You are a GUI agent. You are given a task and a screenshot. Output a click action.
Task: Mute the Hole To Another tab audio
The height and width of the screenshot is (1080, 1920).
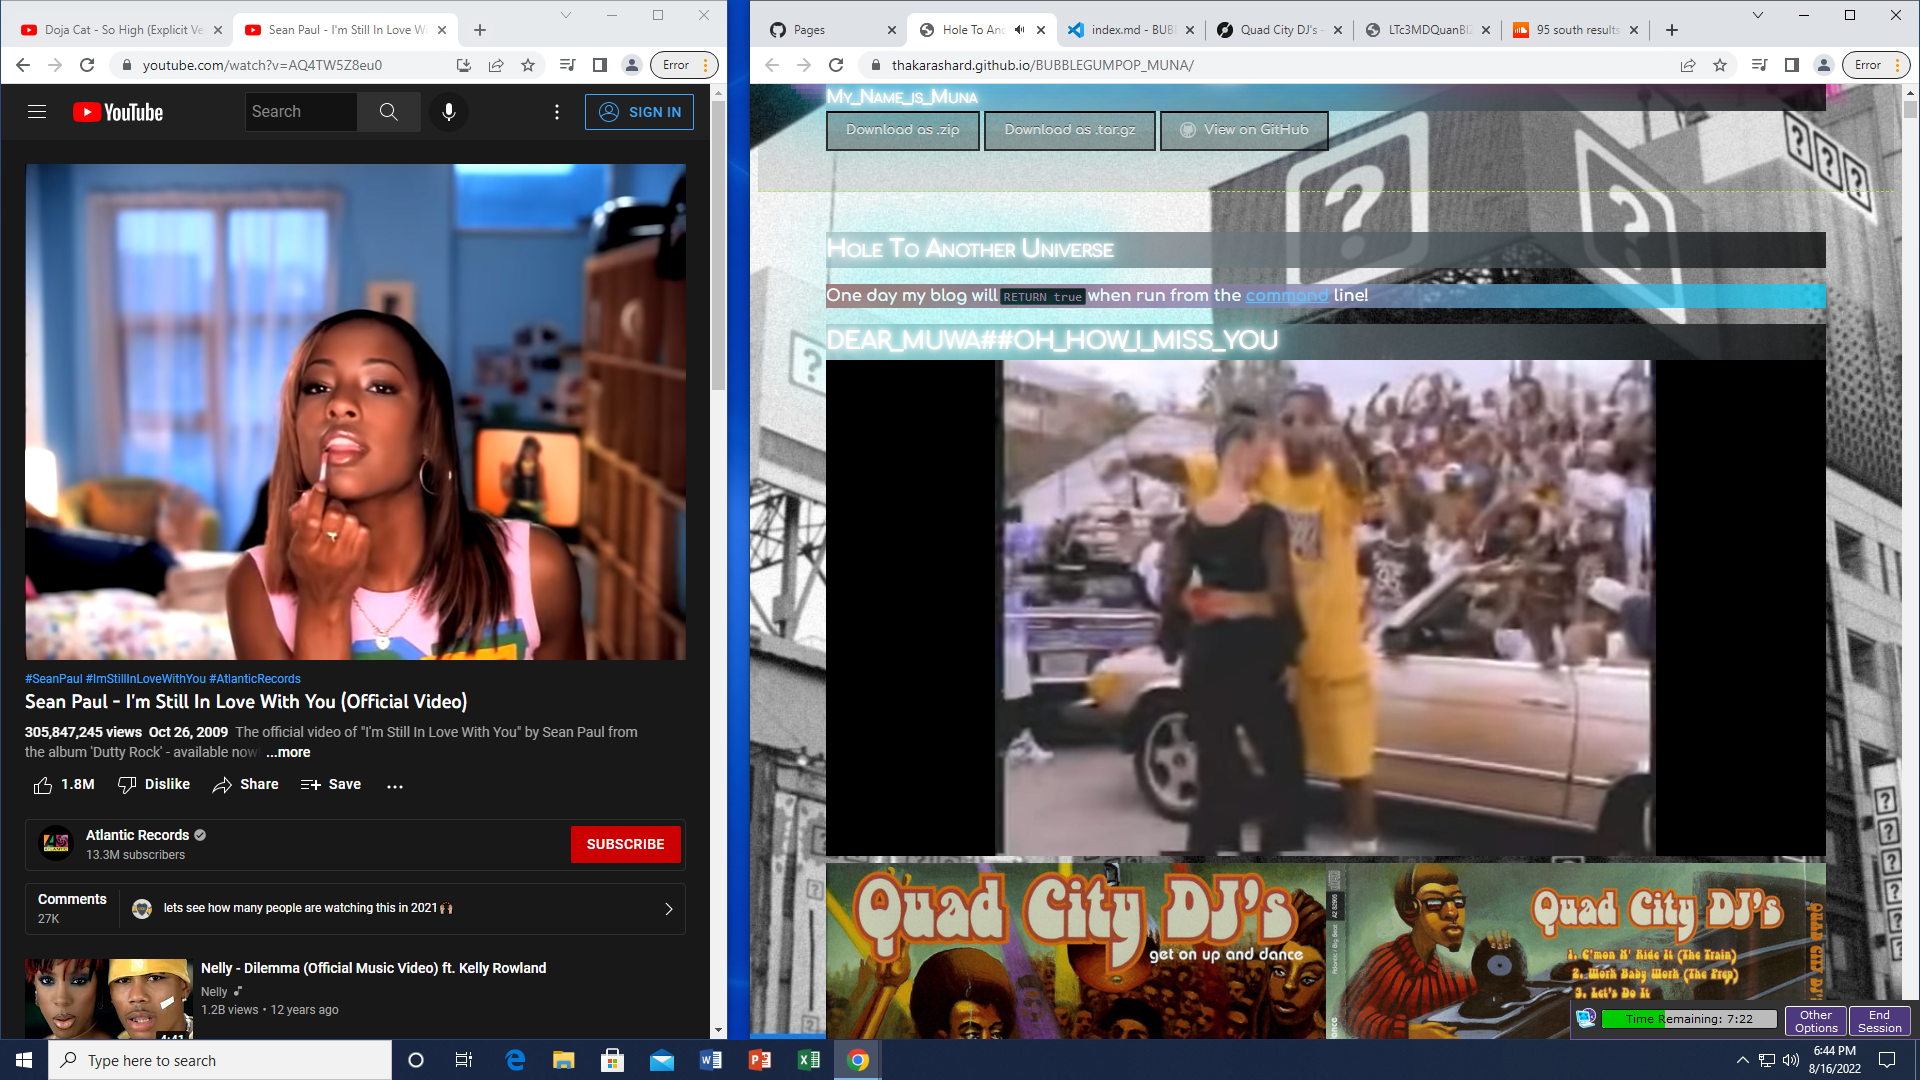pyautogui.click(x=1019, y=30)
